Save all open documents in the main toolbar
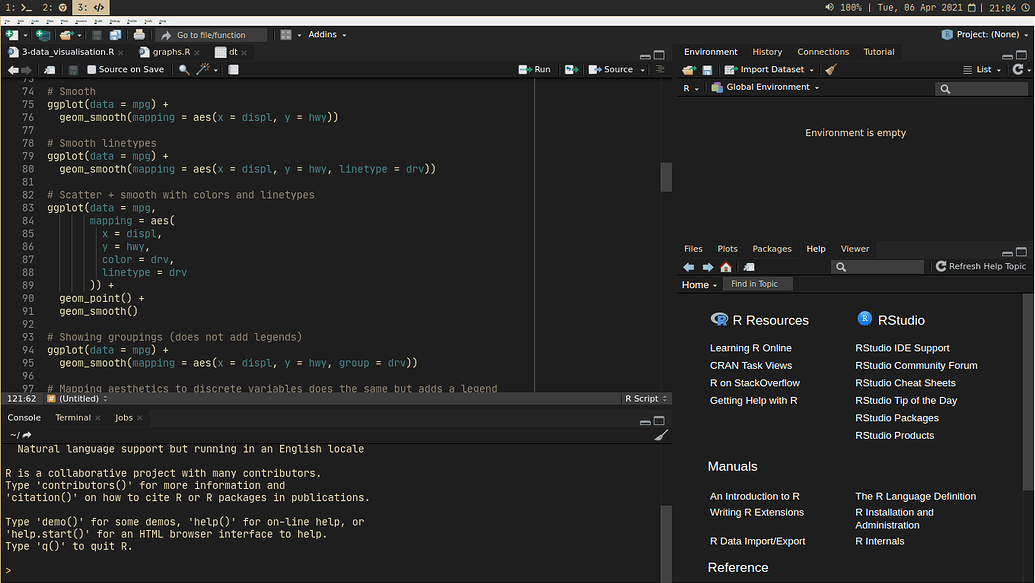The image size is (1035, 583). [x=116, y=35]
